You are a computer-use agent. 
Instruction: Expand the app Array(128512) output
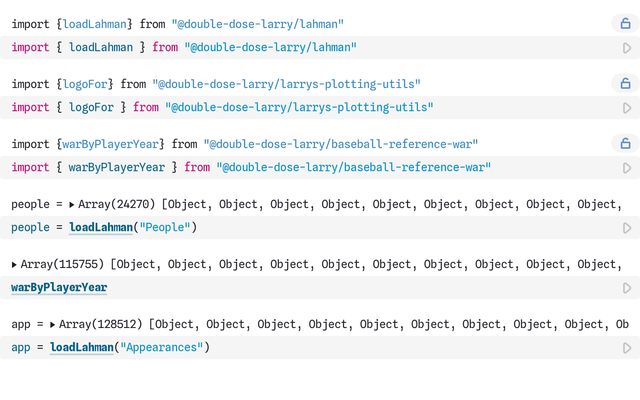(53, 325)
